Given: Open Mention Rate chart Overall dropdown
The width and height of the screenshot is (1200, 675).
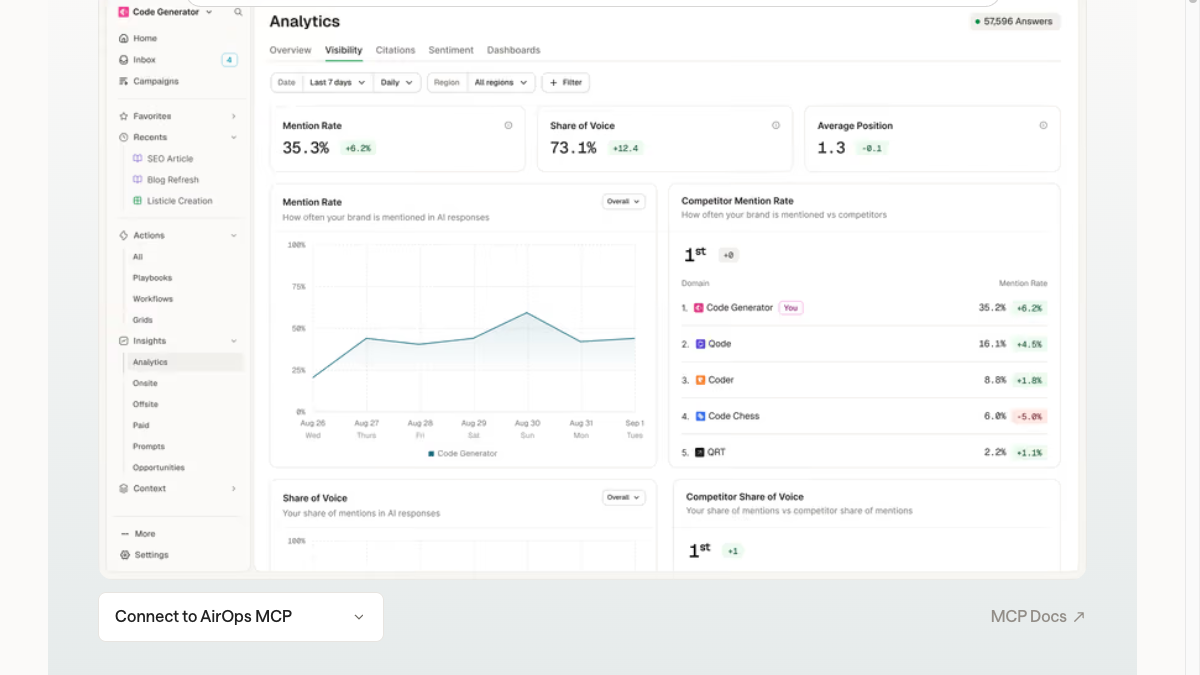Looking at the screenshot, I should pyautogui.click(x=624, y=201).
